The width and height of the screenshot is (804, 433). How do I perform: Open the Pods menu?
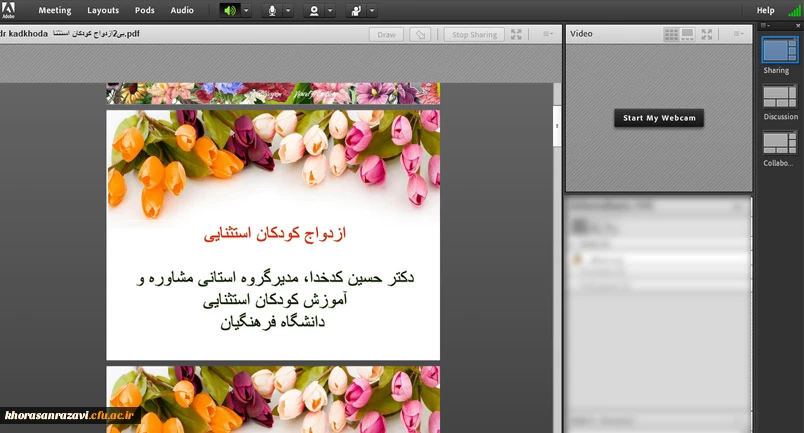click(145, 10)
